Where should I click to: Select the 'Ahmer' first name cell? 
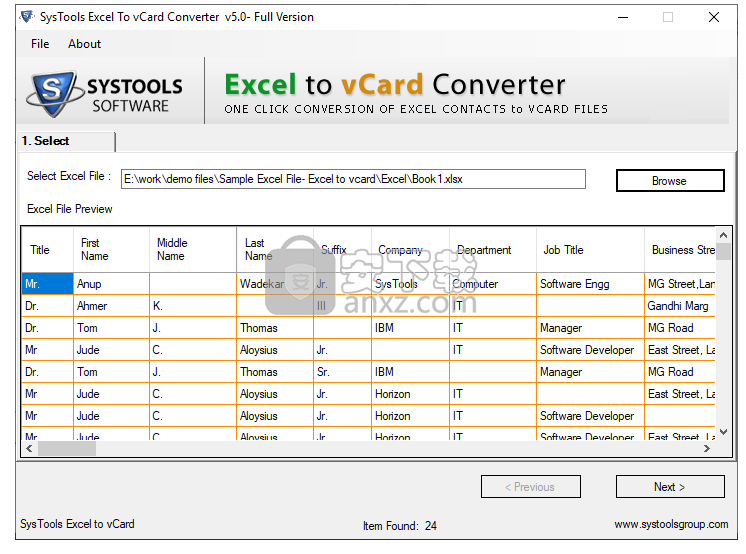tap(111, 306)
